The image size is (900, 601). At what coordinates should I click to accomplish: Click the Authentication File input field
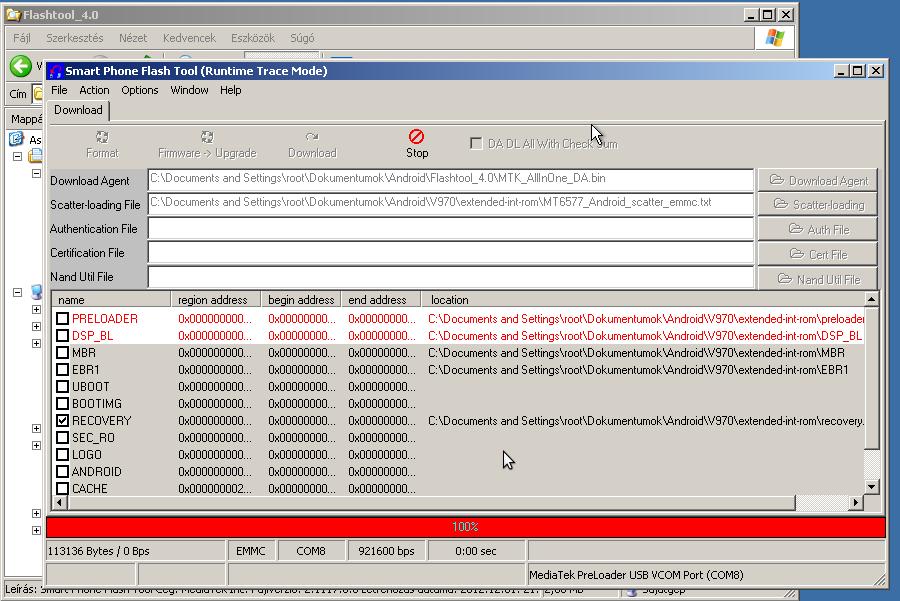point(451,228)
